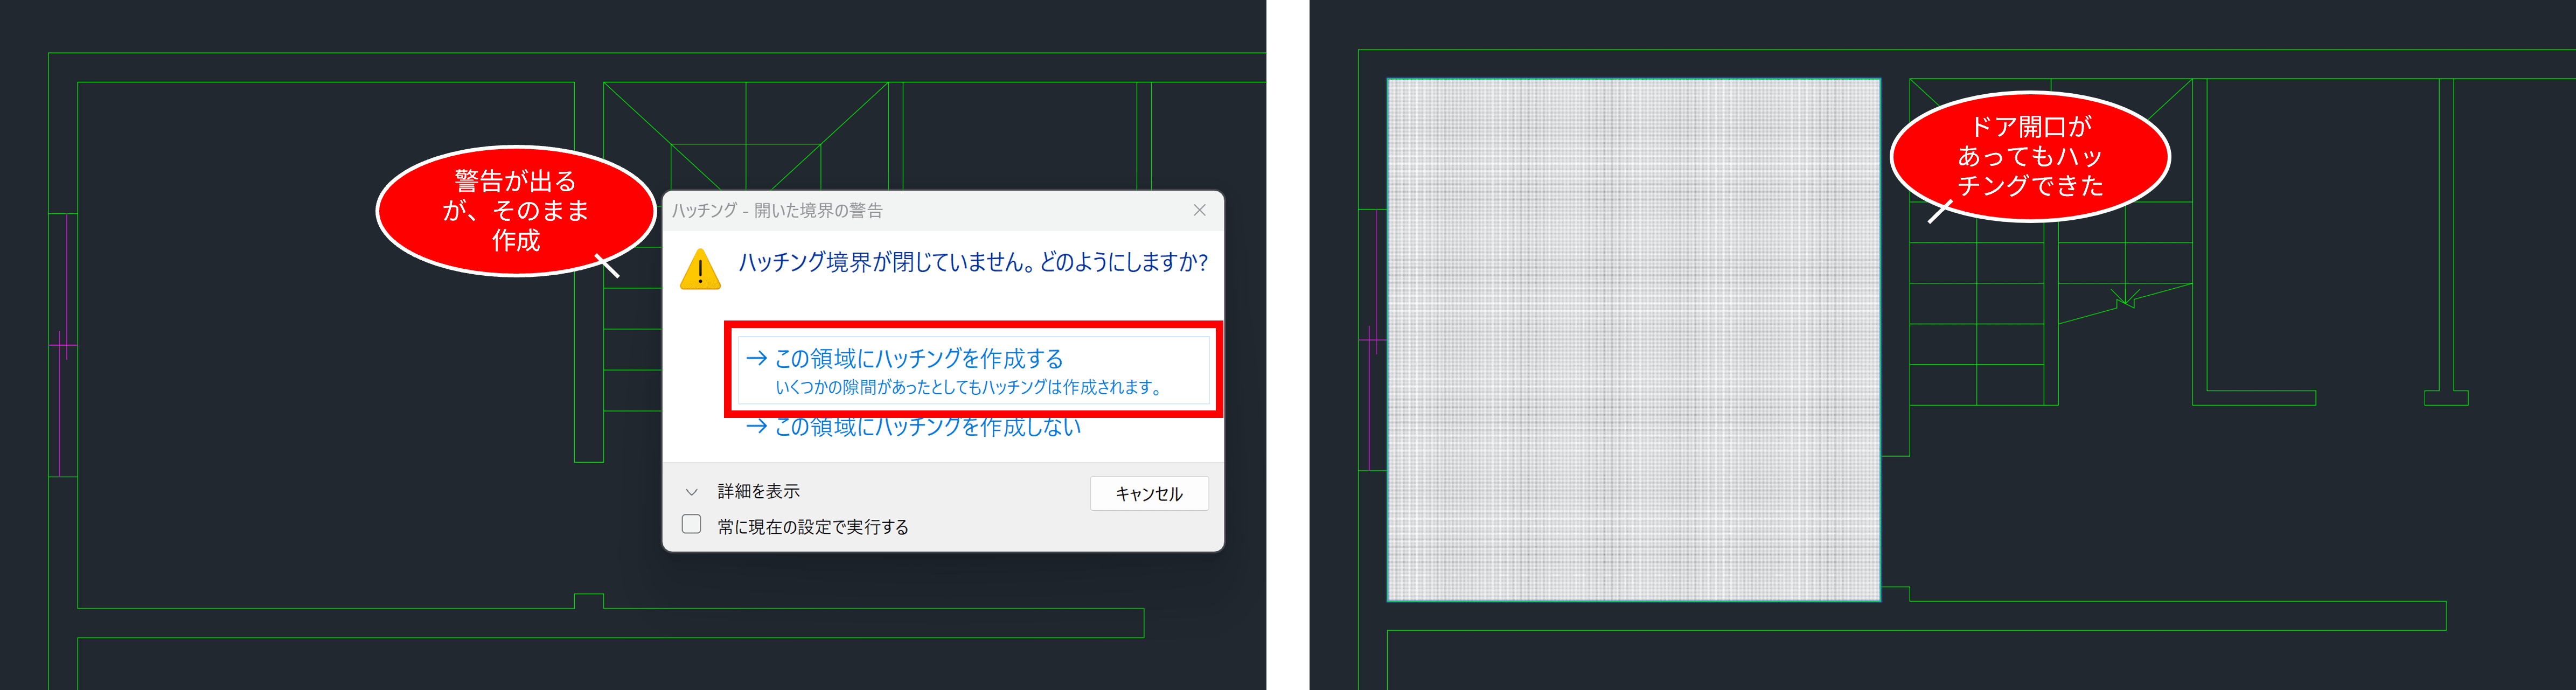Enable 常に現在の設定で実行する checkbox
The width and height of the screenshot is (2576, 690).
click(691, 525)
